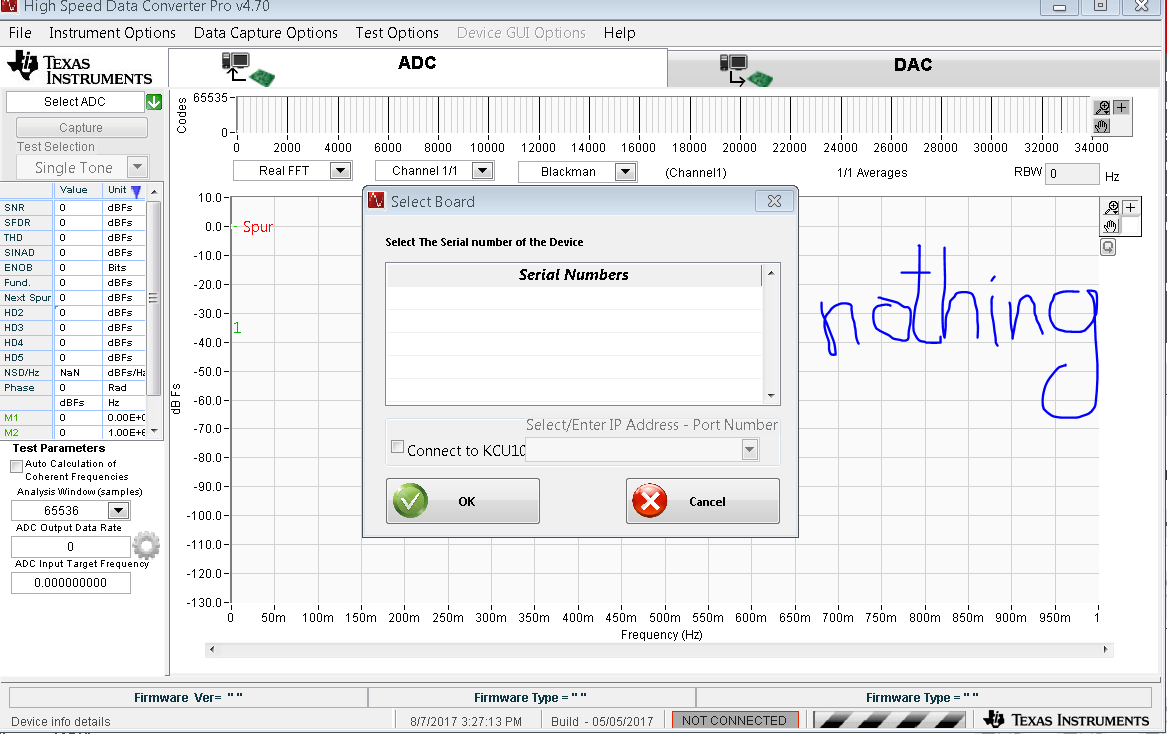
Task: Click the THD row in measurements table
Action: click(73, 237)
